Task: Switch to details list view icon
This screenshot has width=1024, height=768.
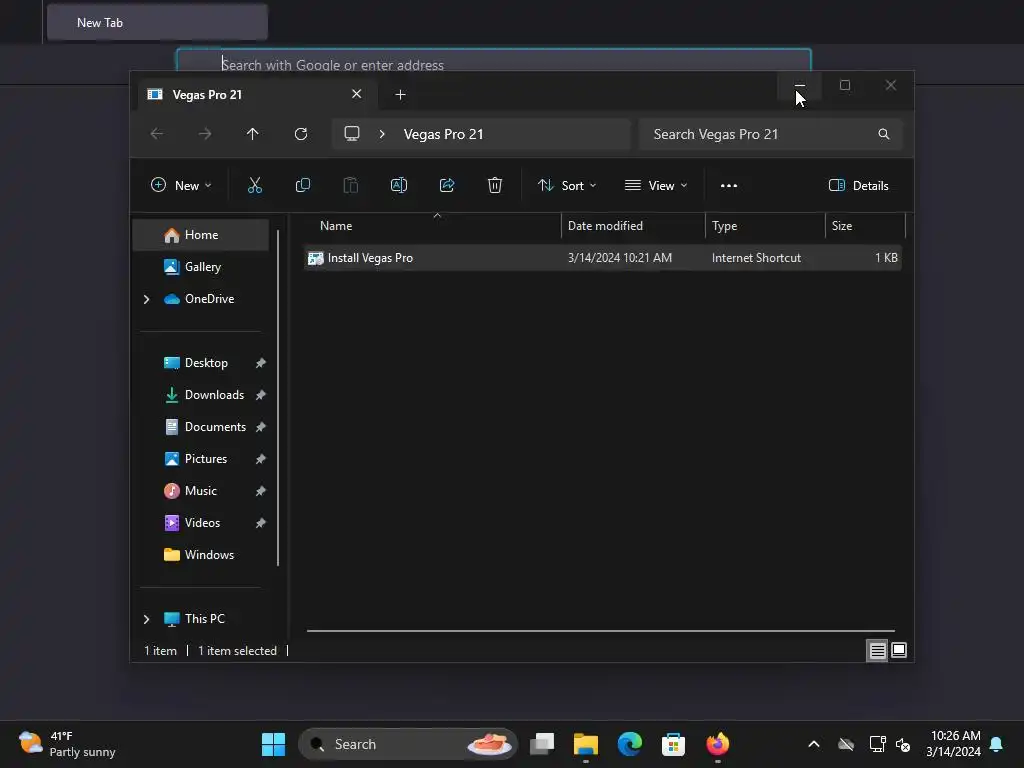Action: click(x=877, y=650)
